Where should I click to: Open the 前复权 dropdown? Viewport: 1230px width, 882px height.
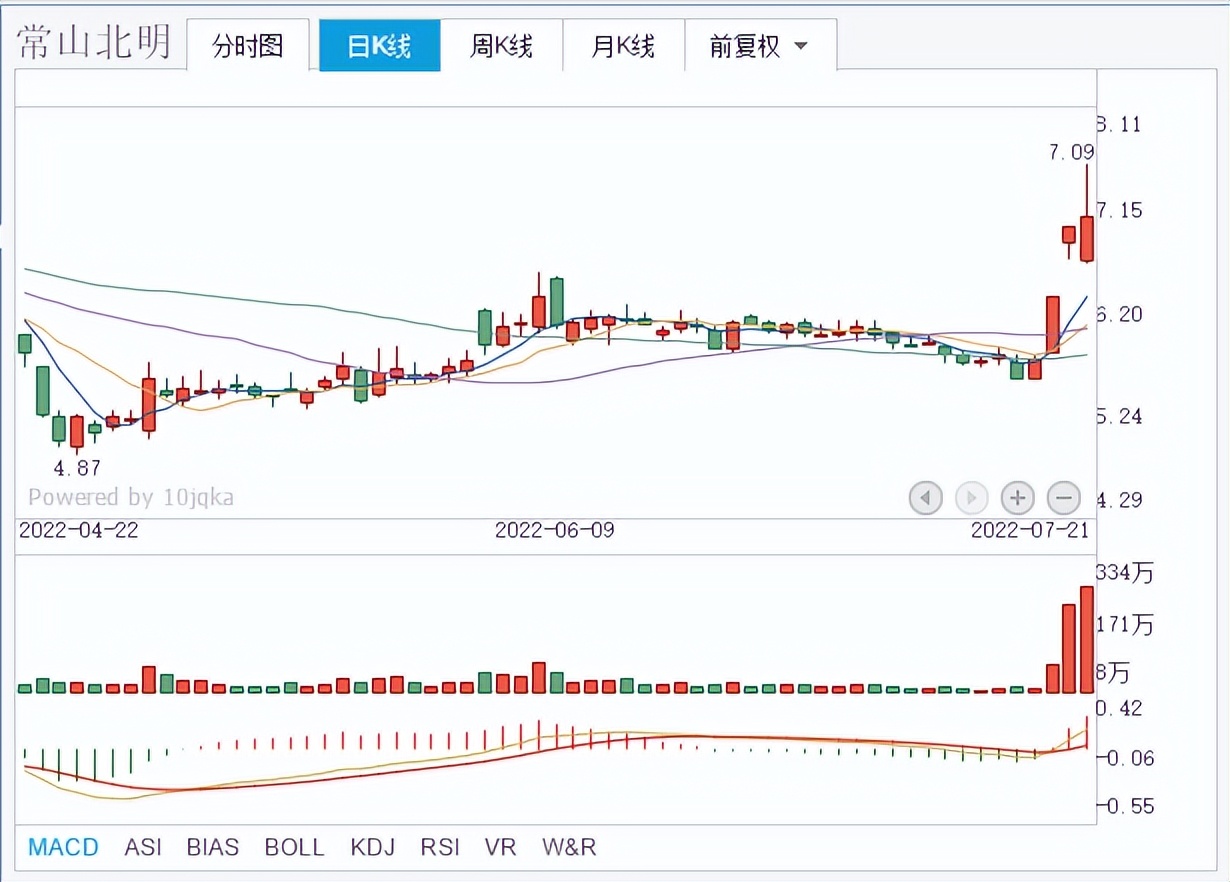(759, 46)
